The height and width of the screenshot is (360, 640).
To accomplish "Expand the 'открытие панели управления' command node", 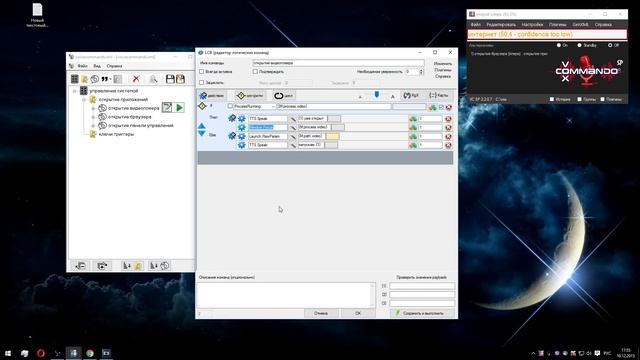I will tap(93, 126).
